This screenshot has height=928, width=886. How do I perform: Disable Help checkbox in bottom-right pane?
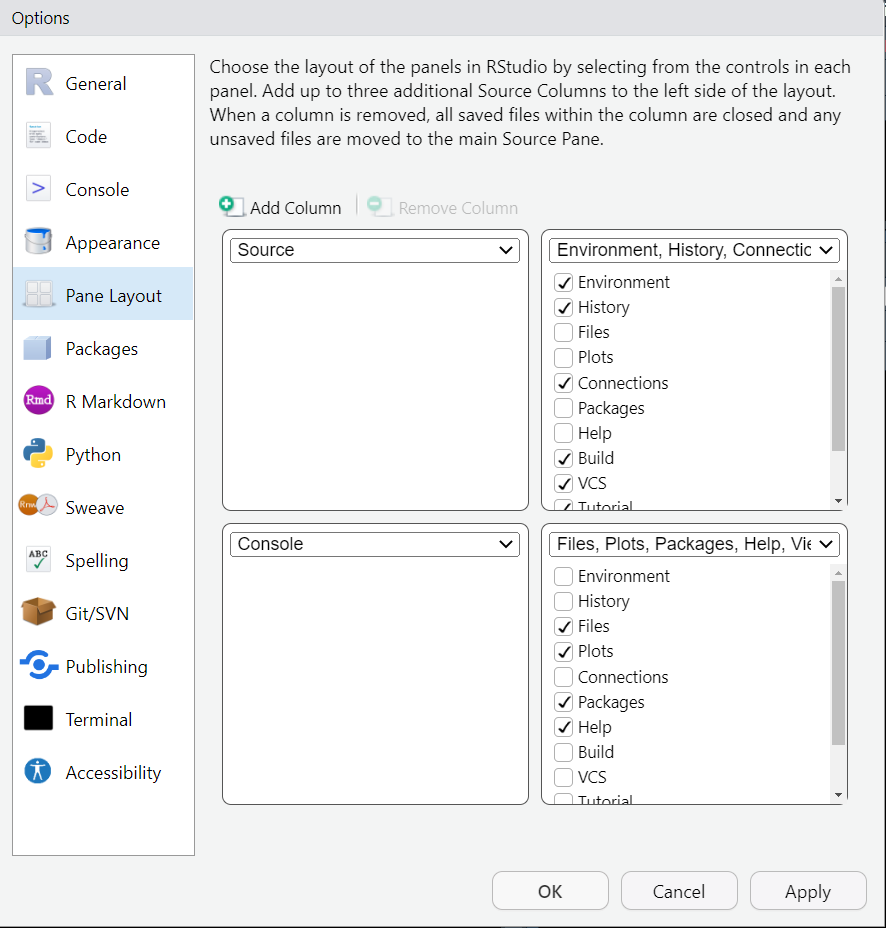tap(564, 727)
